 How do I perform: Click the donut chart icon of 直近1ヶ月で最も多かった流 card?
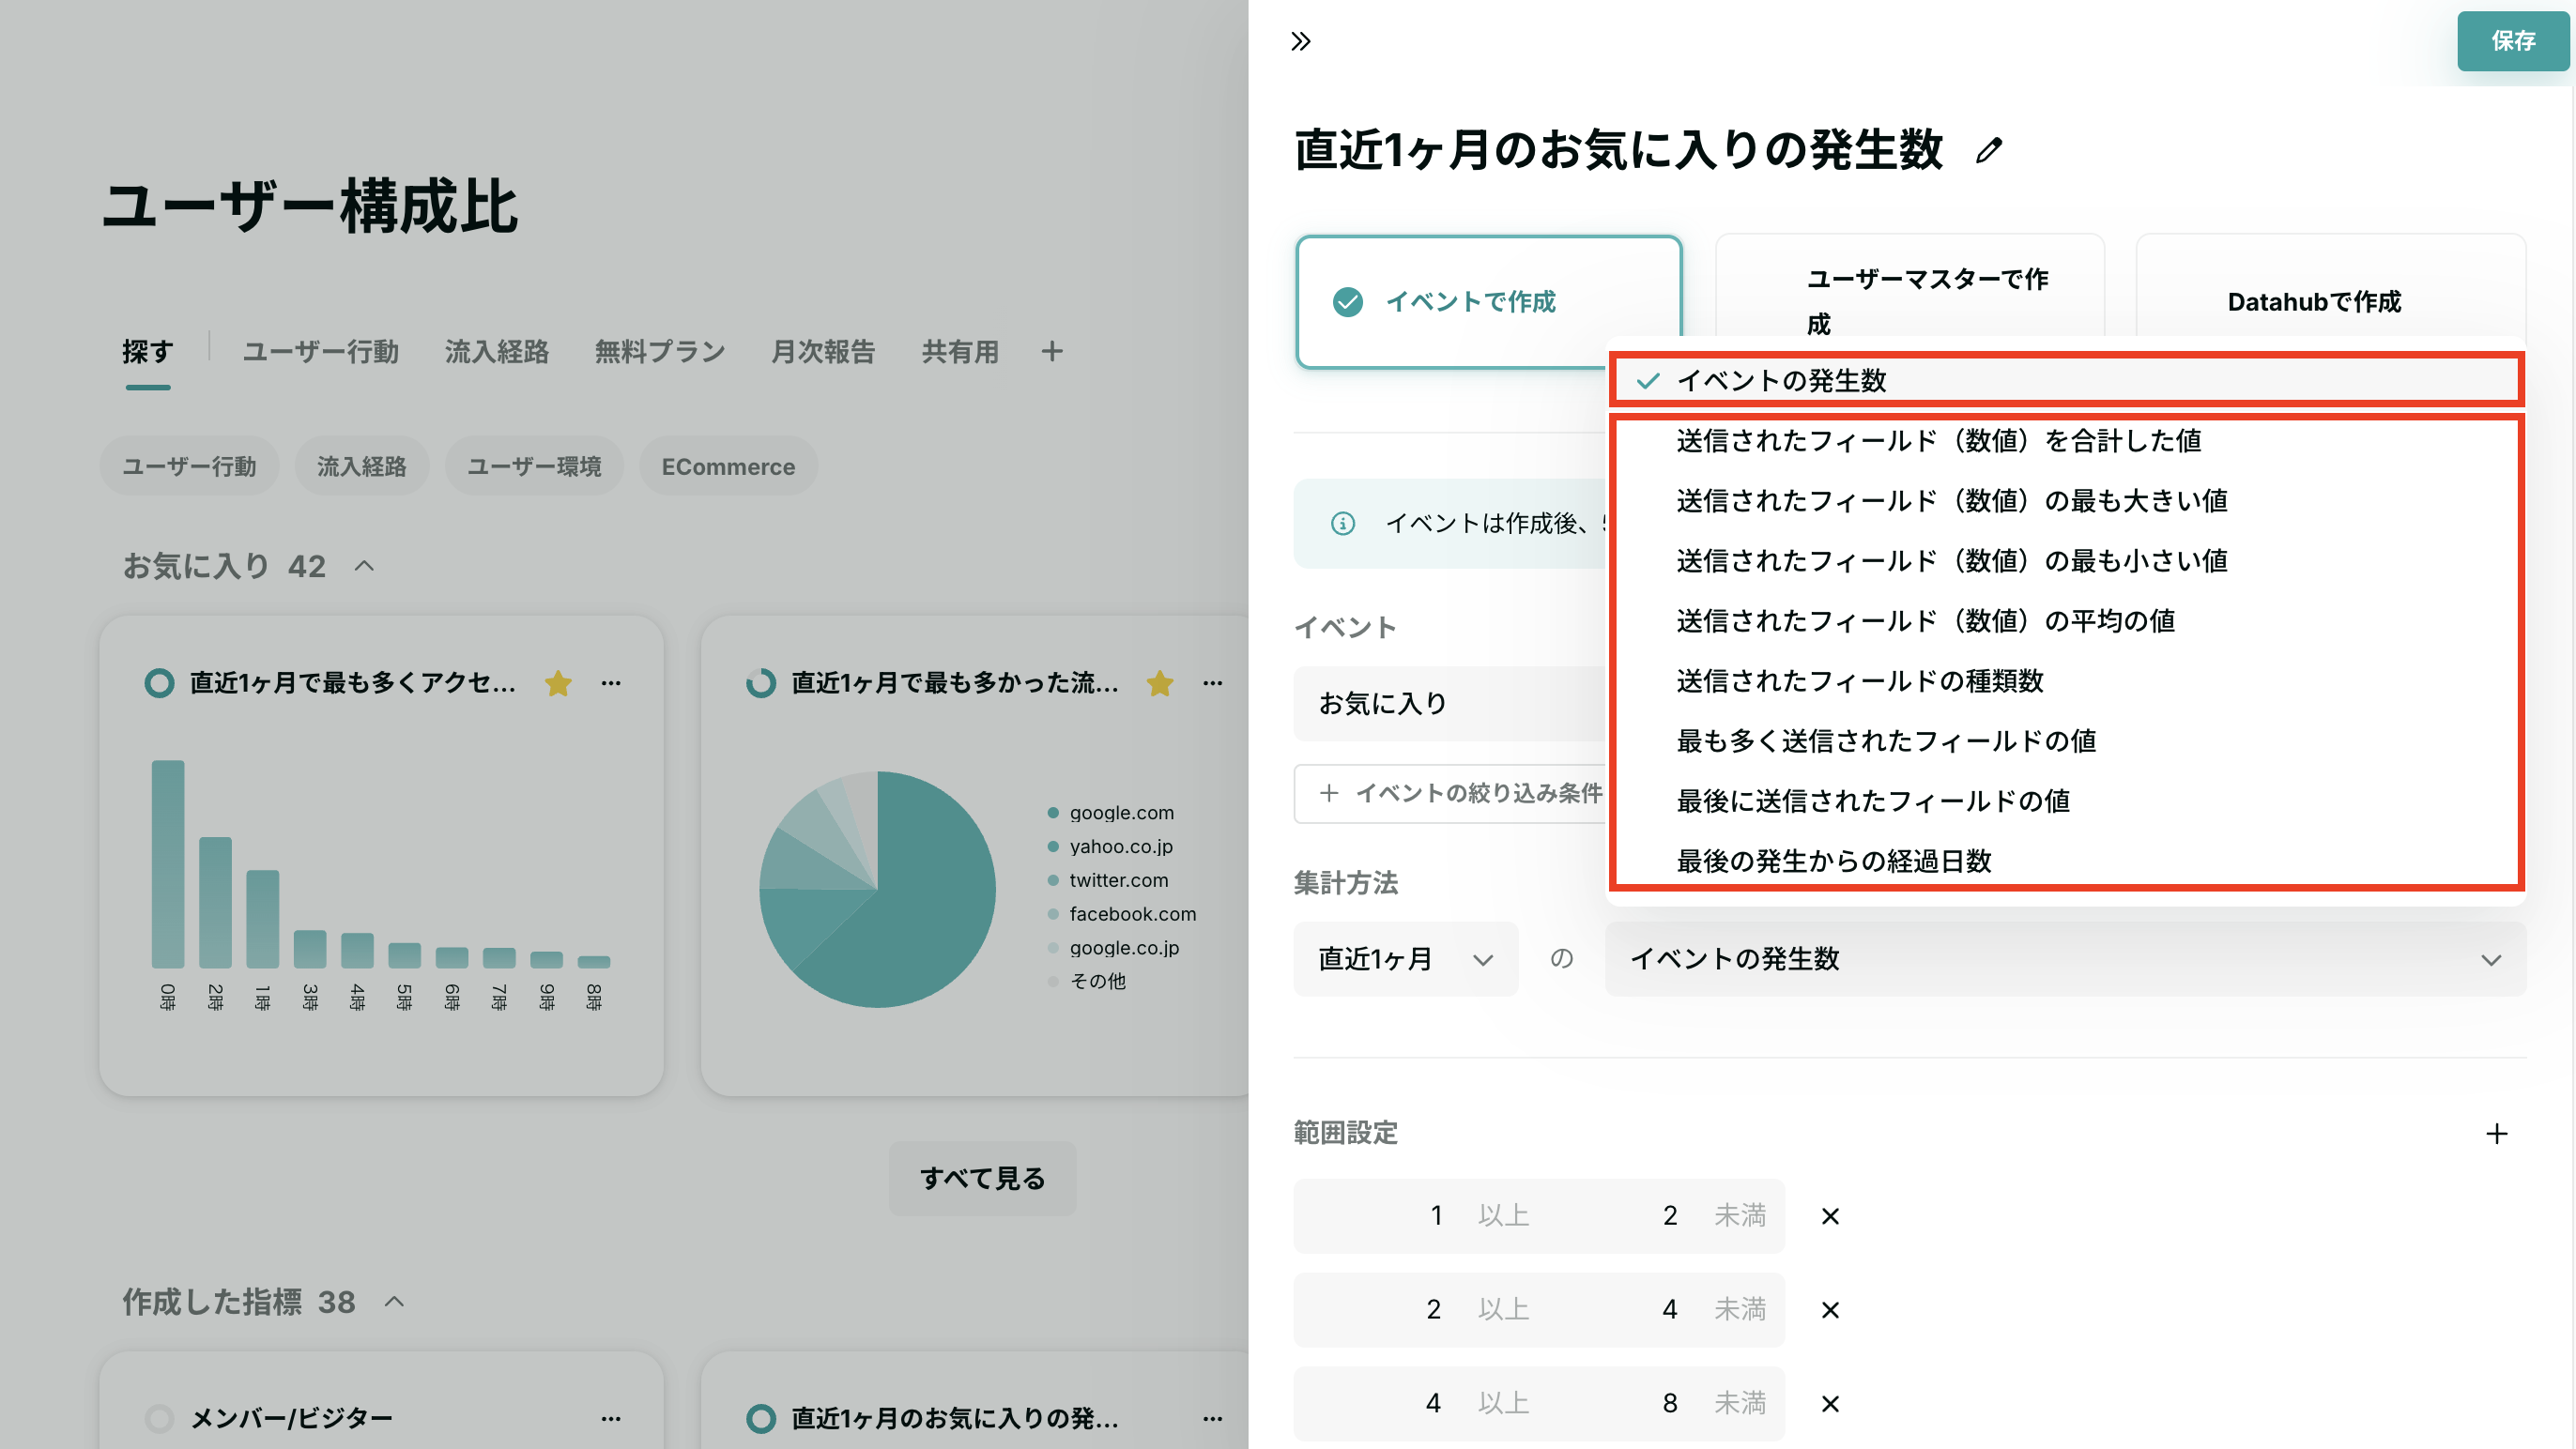760,683
